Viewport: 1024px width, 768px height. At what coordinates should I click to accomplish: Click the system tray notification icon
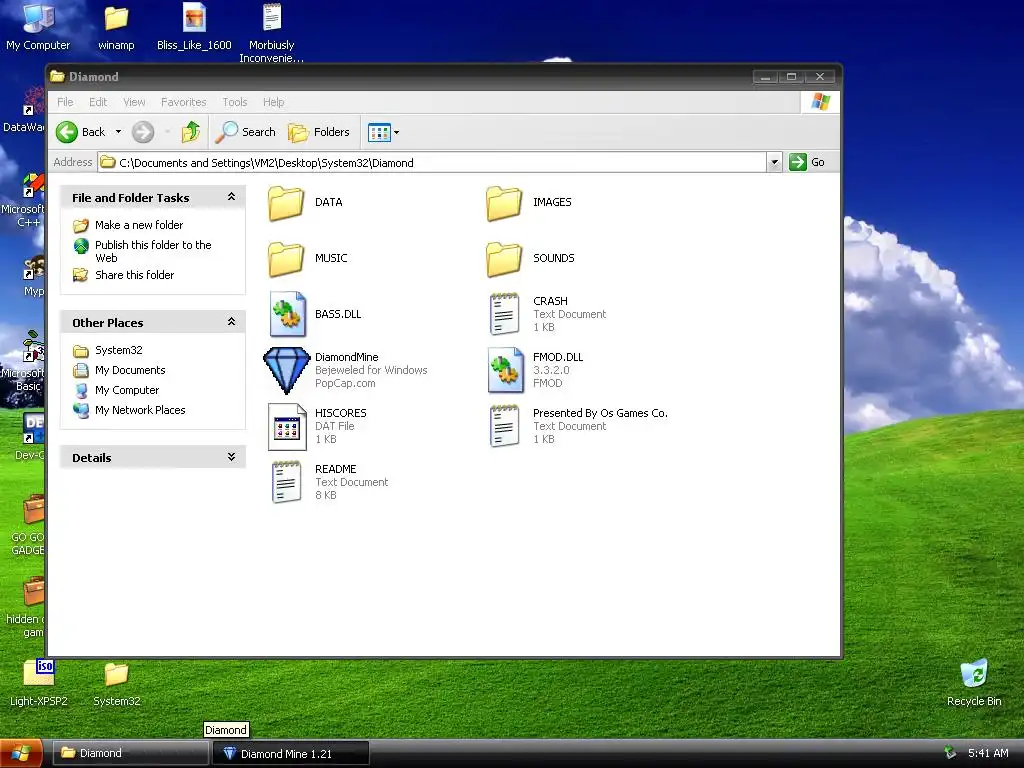coord(950,753)
